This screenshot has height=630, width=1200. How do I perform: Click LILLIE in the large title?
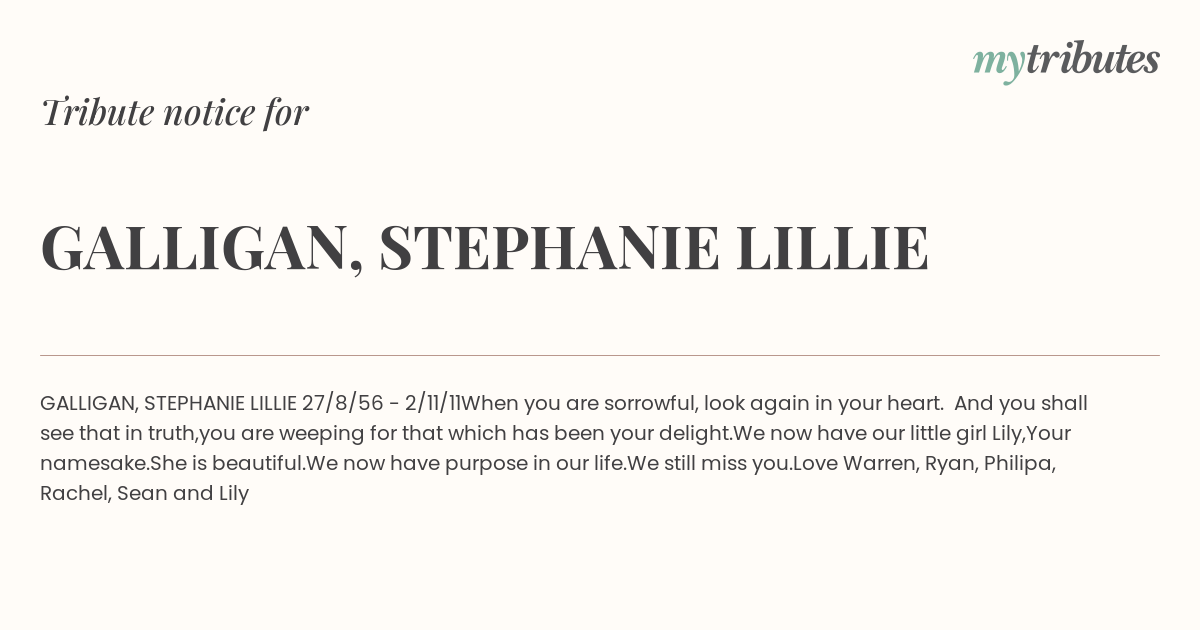pyautogui.click(x=832, y=248)
